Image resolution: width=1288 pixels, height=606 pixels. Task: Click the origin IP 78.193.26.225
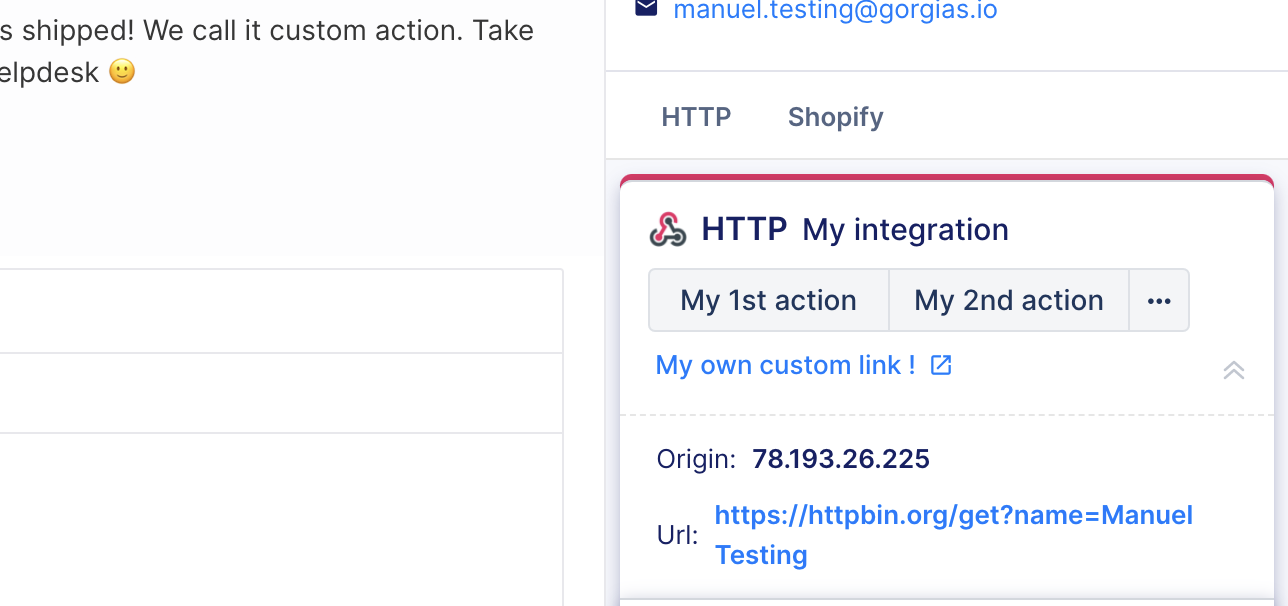[841, 459]
